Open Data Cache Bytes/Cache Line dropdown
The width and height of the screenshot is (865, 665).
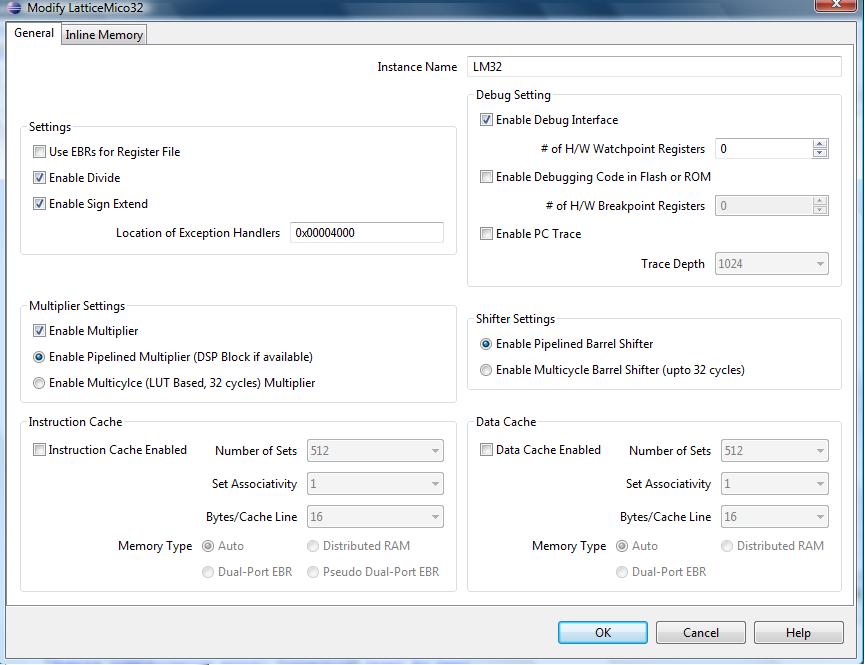(775, 517)
